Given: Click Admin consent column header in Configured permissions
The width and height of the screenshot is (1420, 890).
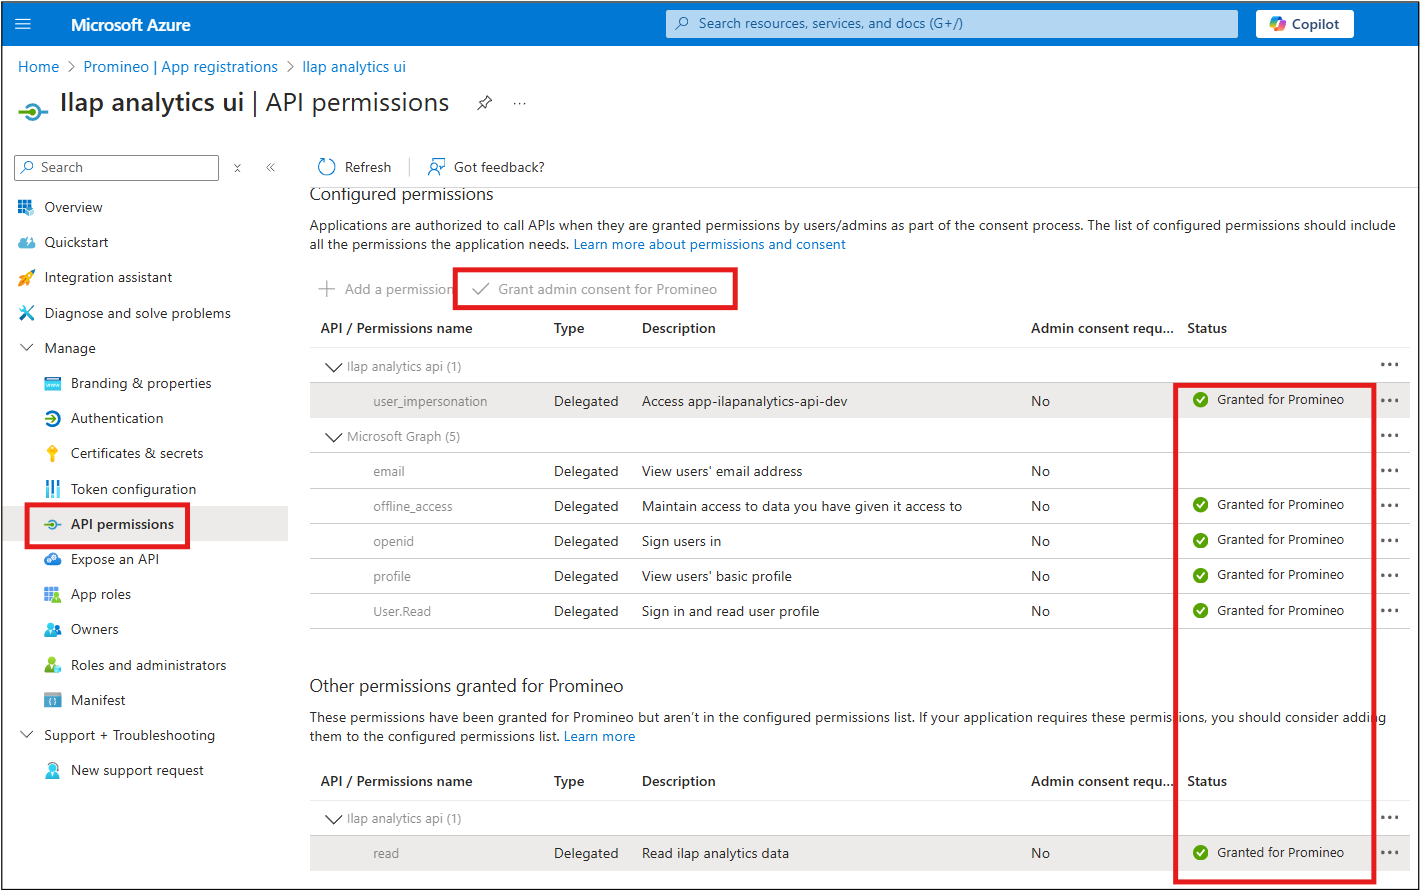Looking at the screenshot, I should [x=1102, y=328].
